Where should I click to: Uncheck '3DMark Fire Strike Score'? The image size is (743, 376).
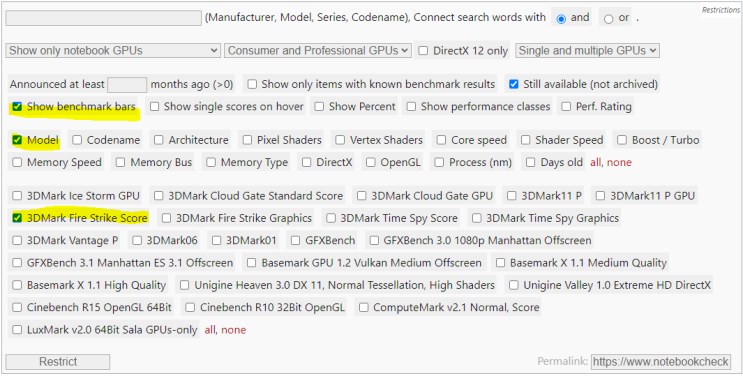click(17, 218)
